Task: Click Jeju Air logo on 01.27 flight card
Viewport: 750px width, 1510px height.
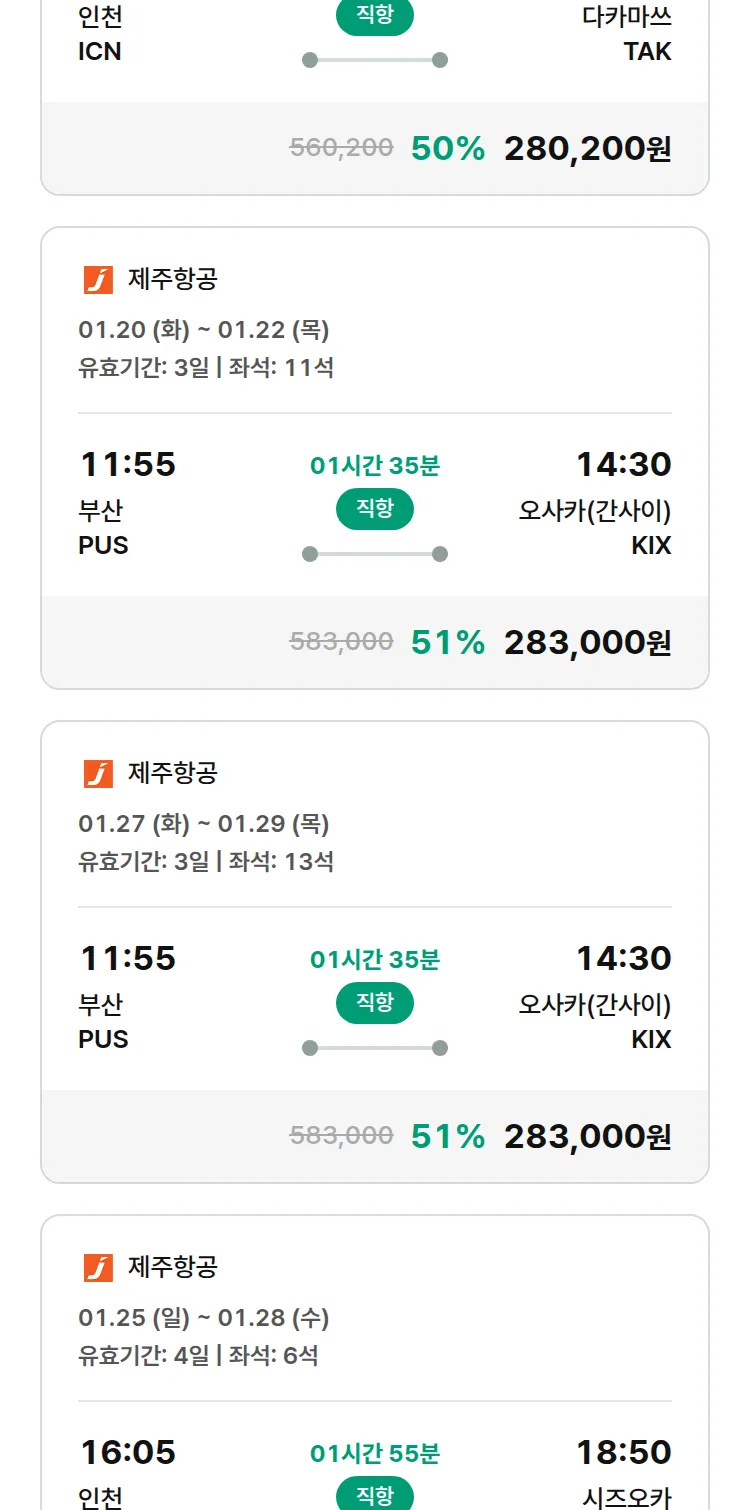Action: coord(98,774)
